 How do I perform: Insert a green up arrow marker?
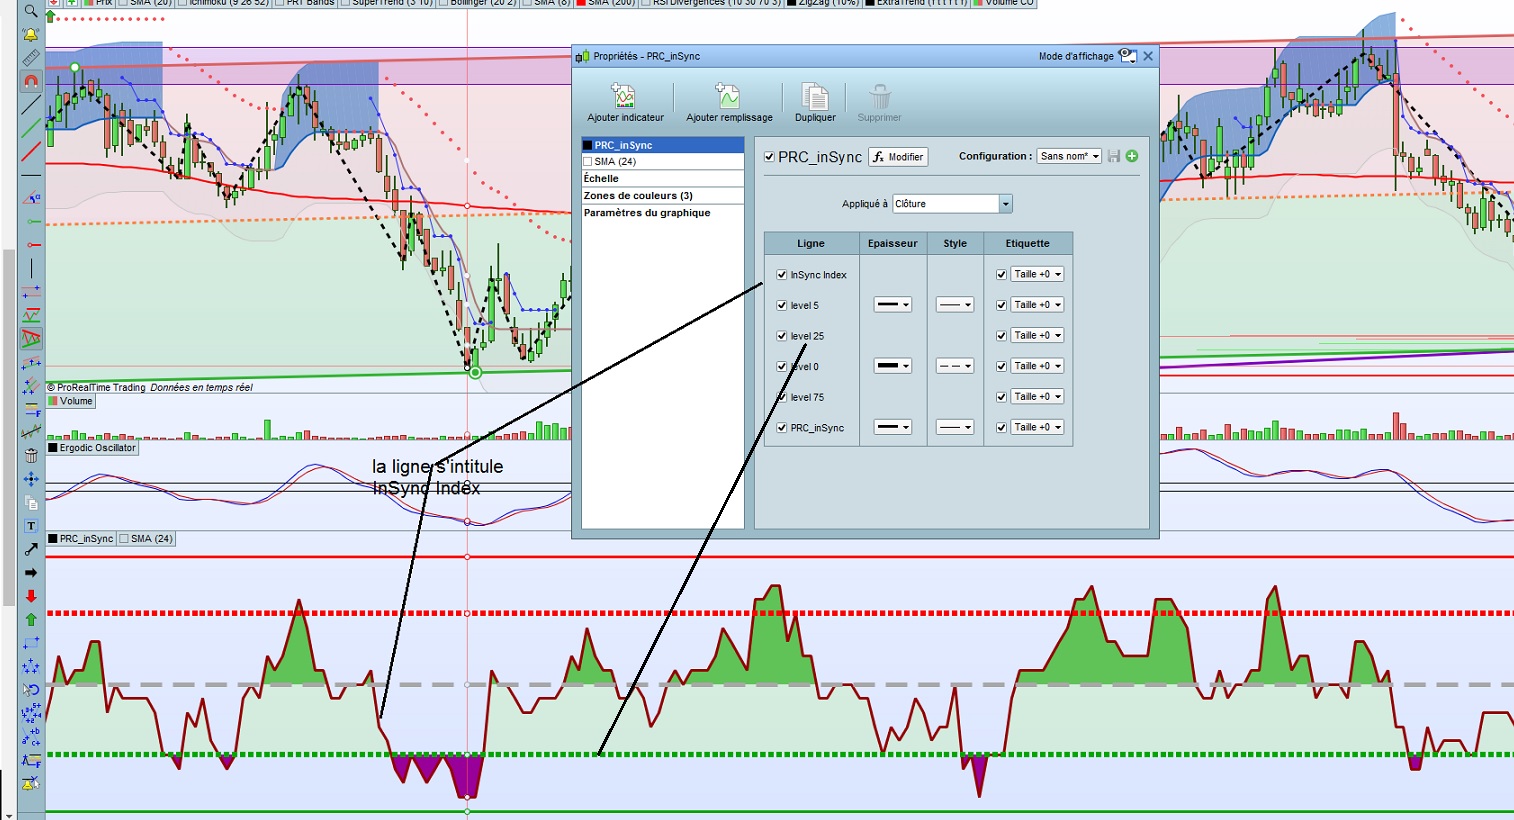click(x=31, y=620)
